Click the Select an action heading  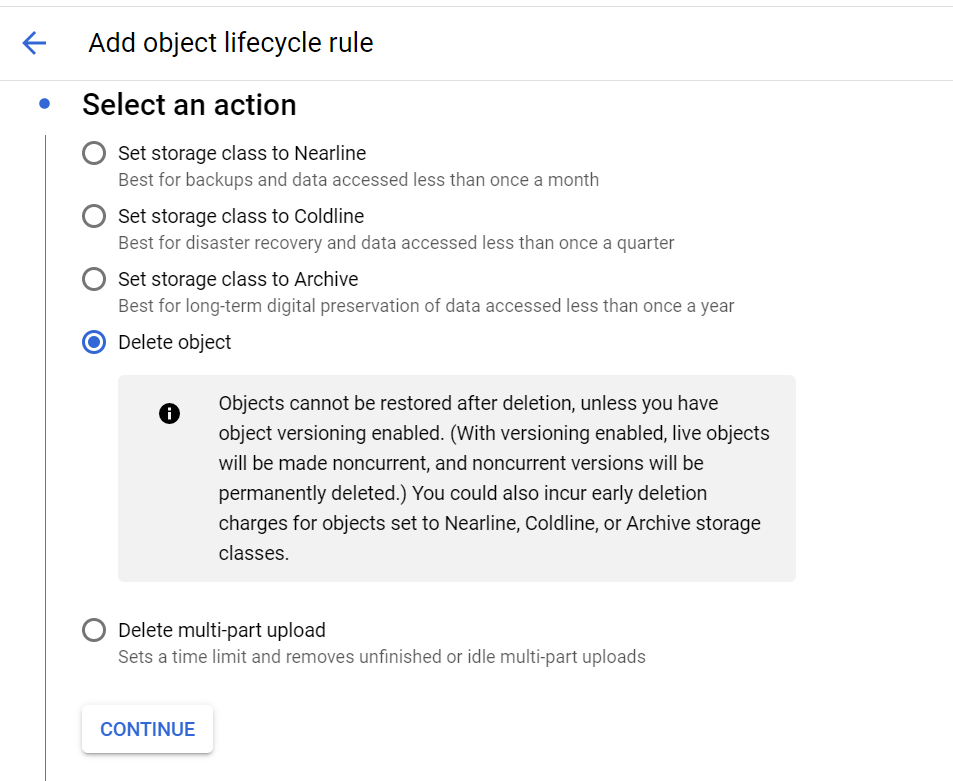pyautogui.click(x=189, y=104)
